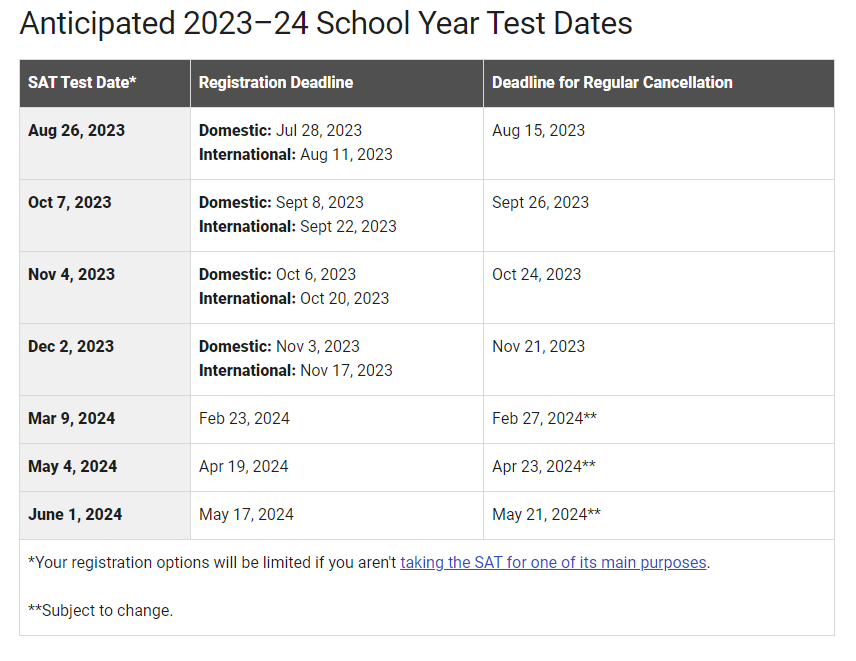Select the Oct 7, 2023 test date cell

pyautogui.click(x=70, y=203)
